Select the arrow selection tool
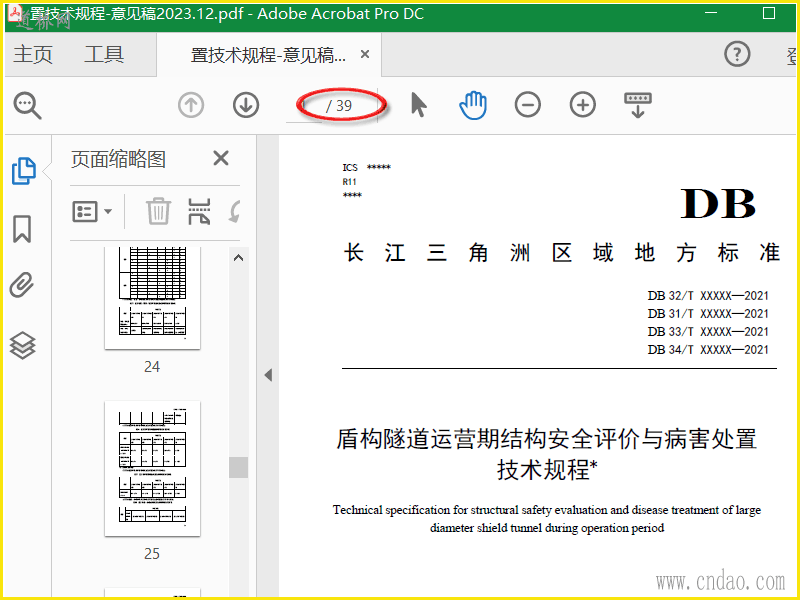800x600 pixels. tap(418, 105)
